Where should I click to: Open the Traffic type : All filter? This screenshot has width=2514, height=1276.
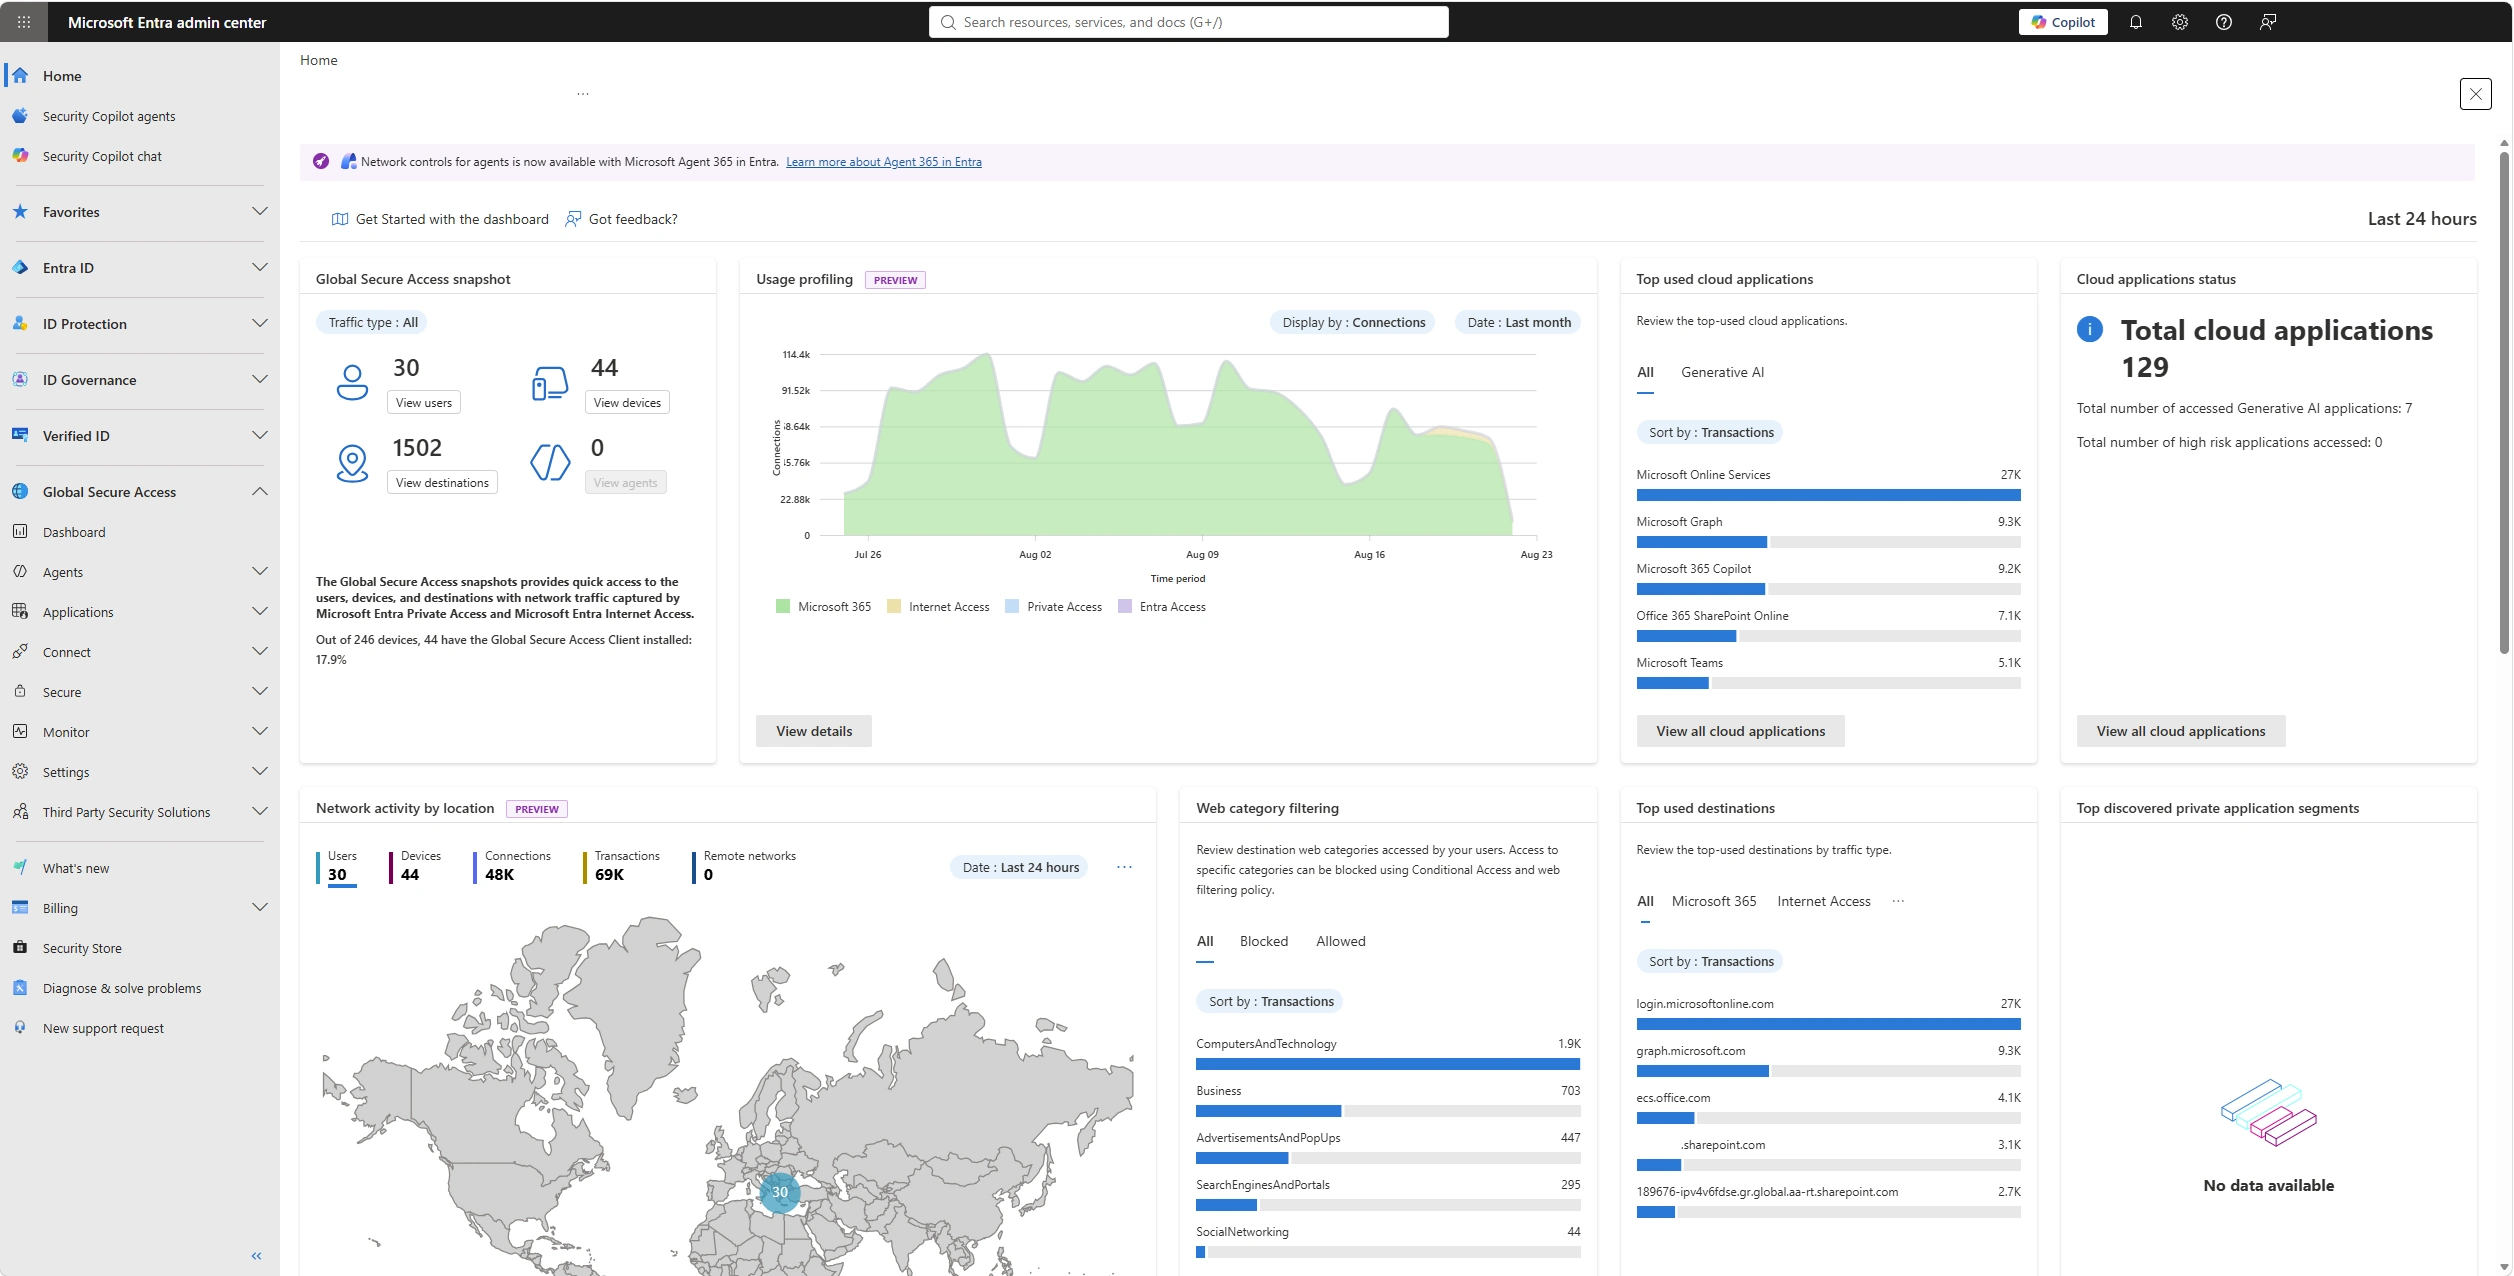click(373, 322)
